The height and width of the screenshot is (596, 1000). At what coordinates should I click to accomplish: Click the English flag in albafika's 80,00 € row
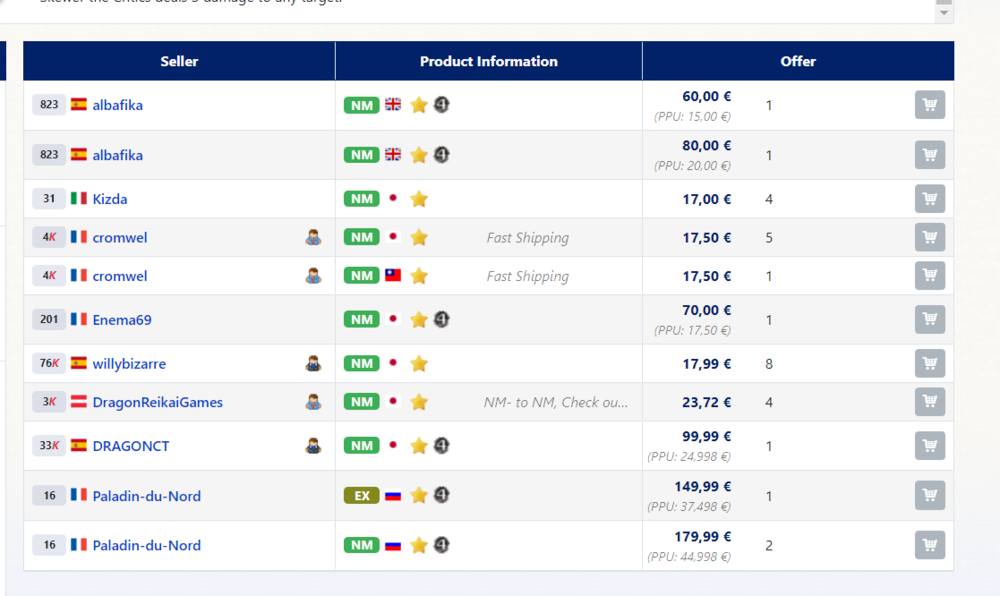(393, 155)
